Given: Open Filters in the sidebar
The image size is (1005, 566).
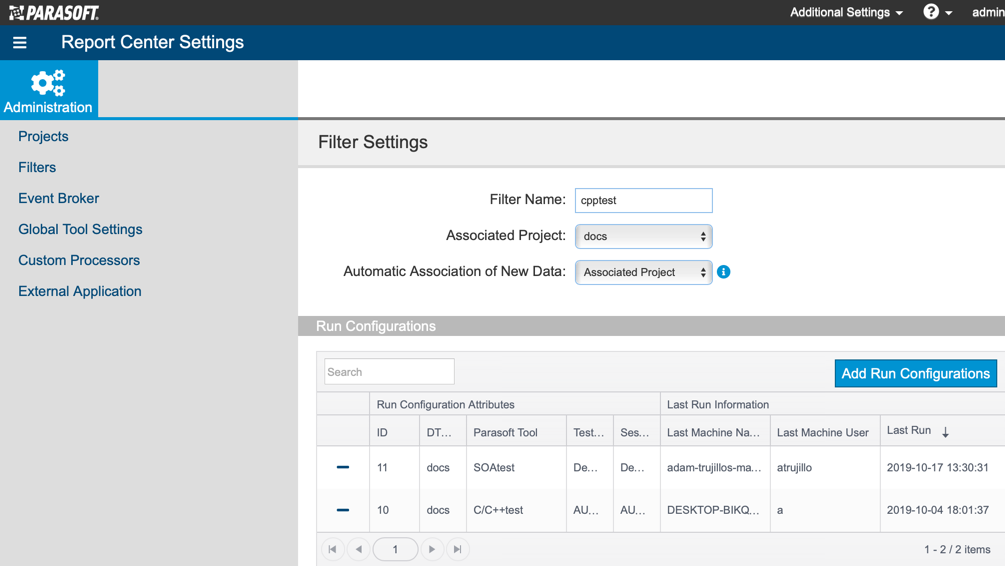Looking at the screenshot, I should coord(37,167).
